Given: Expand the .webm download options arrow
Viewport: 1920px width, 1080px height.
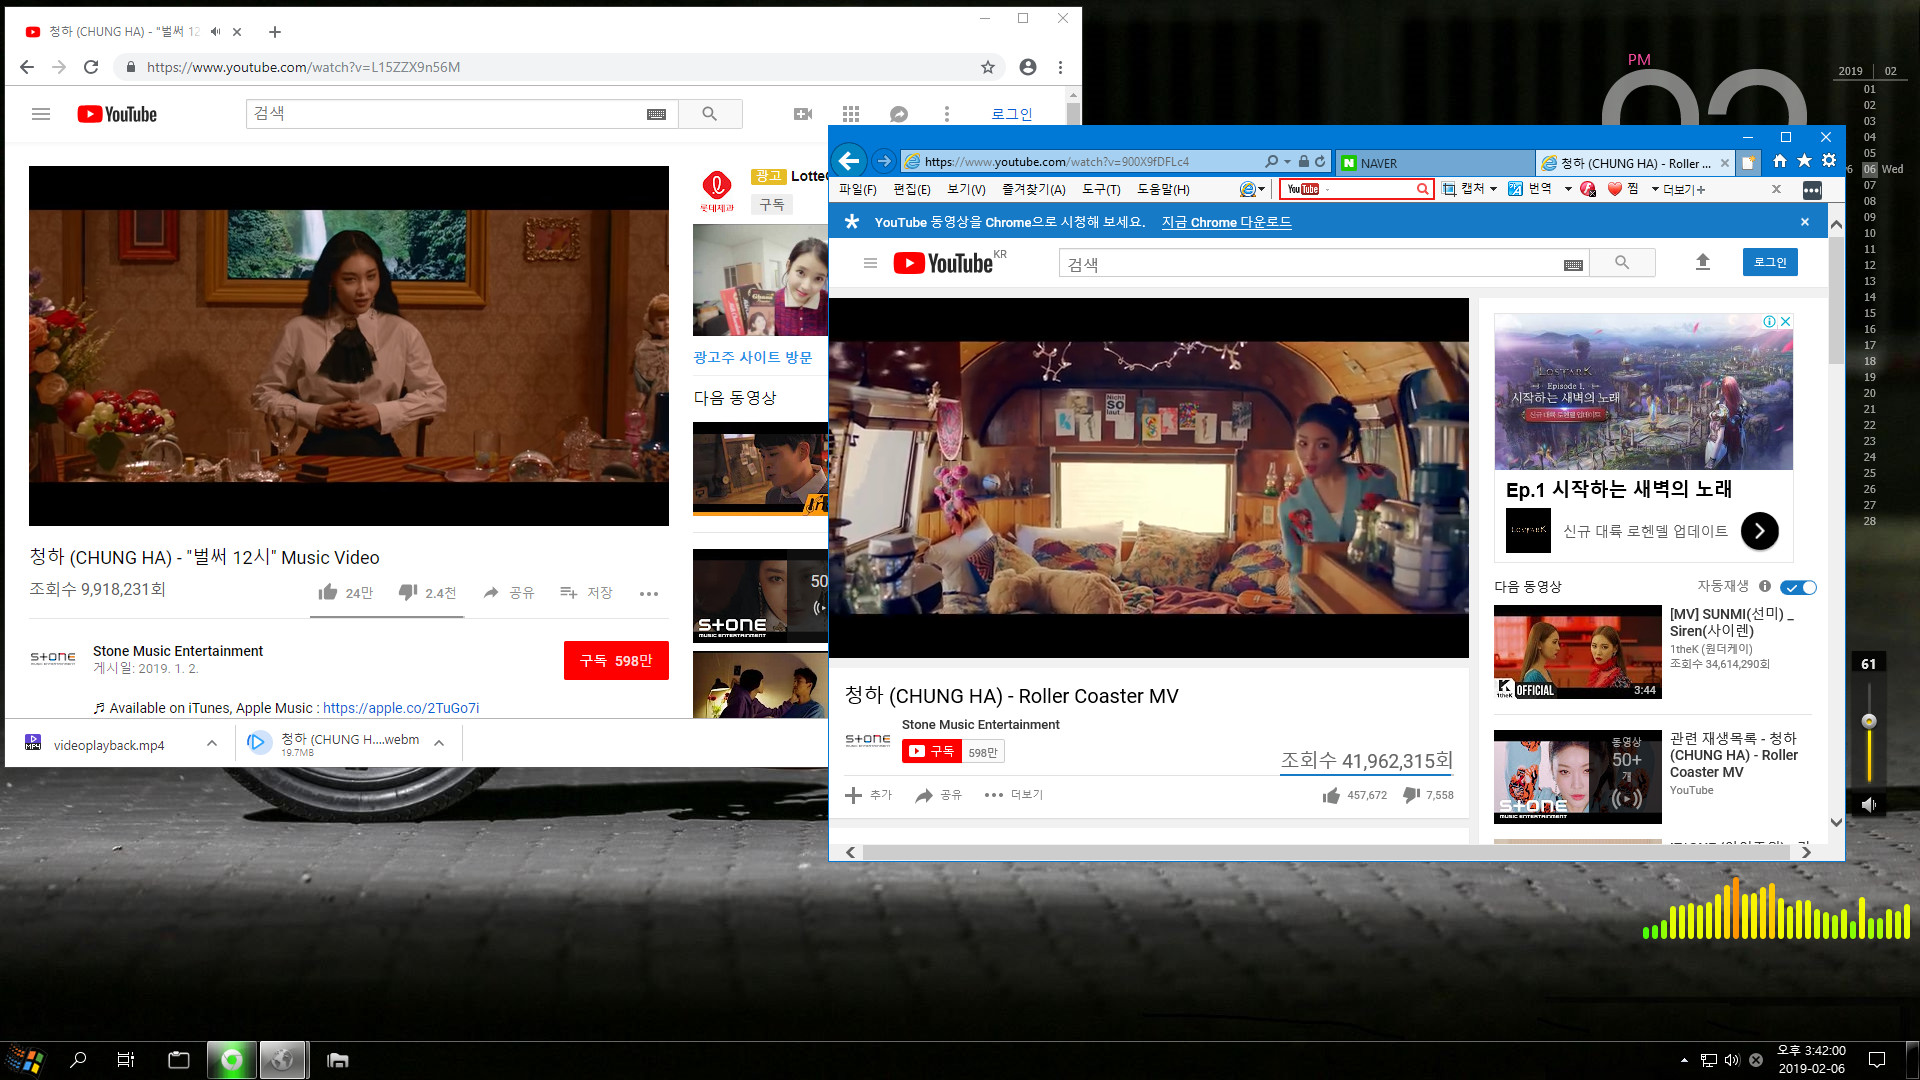Looking at the screenshot, I should [439, 743].
